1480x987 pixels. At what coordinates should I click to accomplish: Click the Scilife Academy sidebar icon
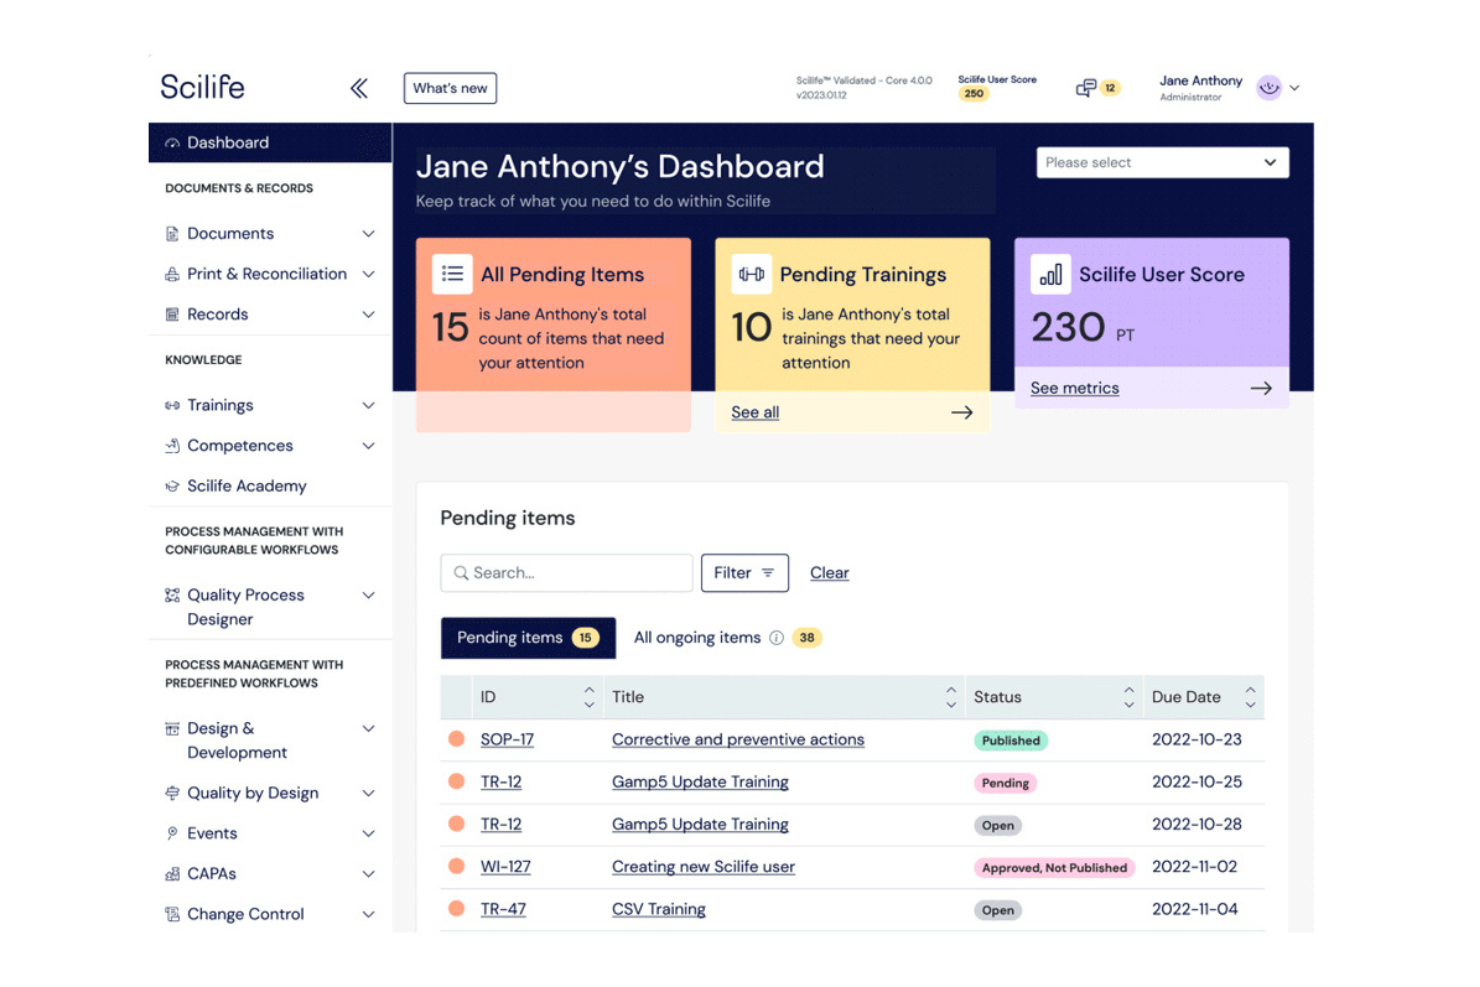pyautogui.click(x=172, y=486)
